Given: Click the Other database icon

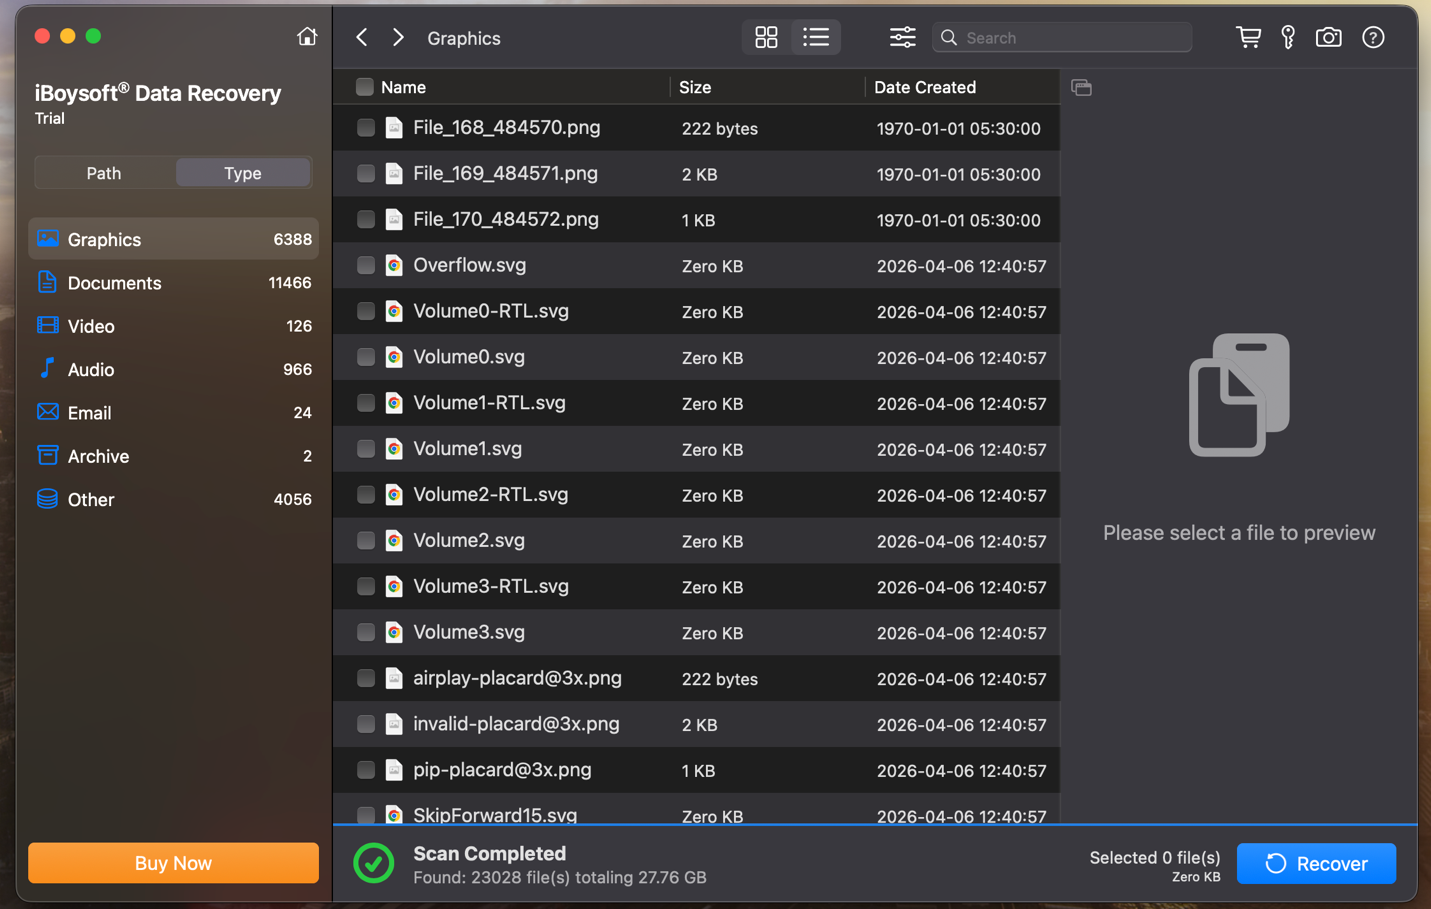Looking at the screenshot, I should [47, 498].
